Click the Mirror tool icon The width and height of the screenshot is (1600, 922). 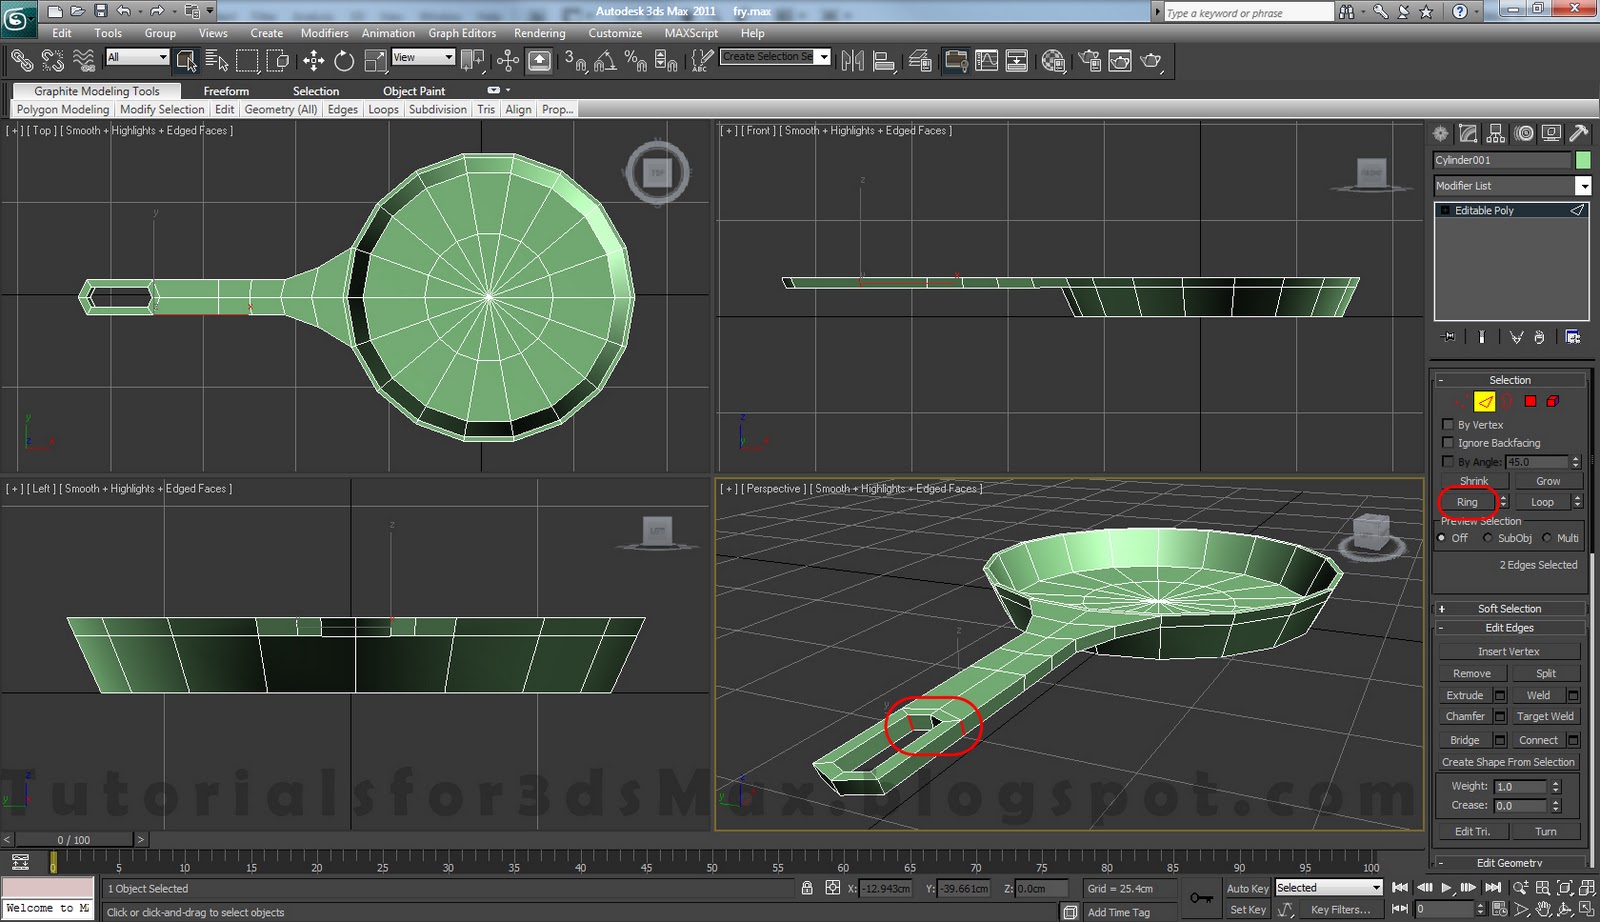point(852,61)
